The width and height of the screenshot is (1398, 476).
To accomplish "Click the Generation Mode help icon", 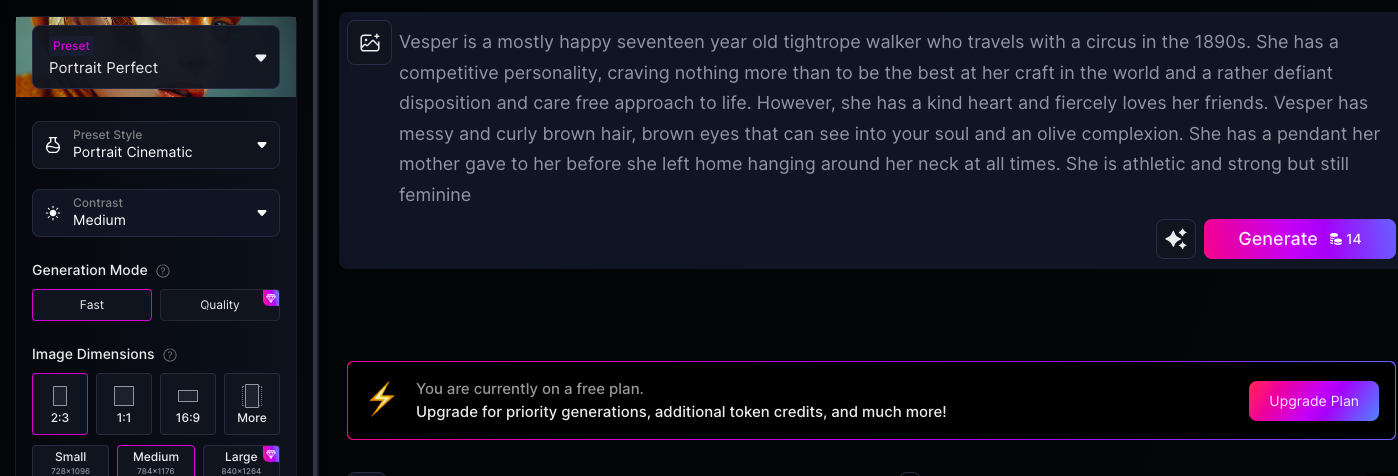I will click(163, 271).
